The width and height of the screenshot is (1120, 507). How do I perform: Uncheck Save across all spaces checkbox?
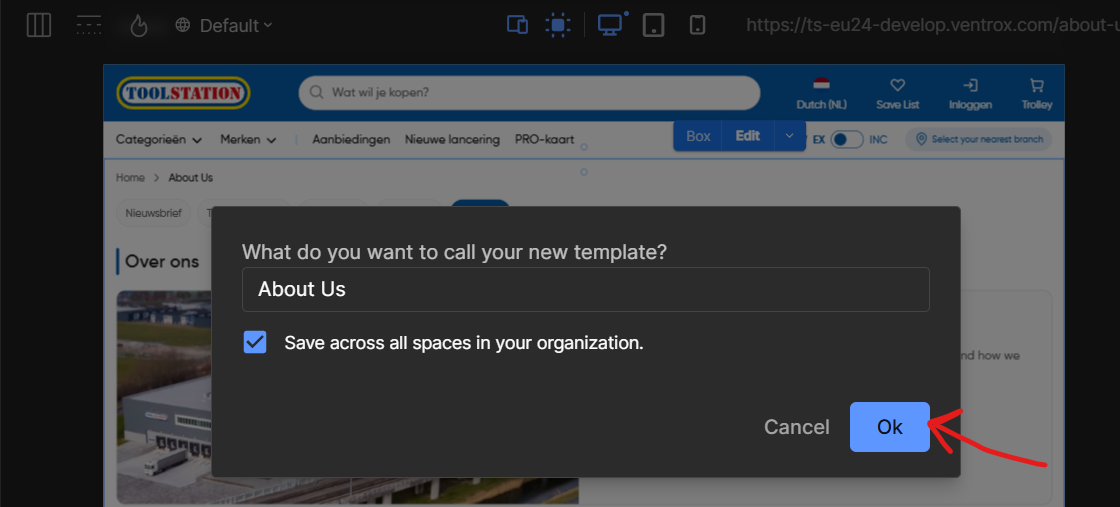pos(255,343)
